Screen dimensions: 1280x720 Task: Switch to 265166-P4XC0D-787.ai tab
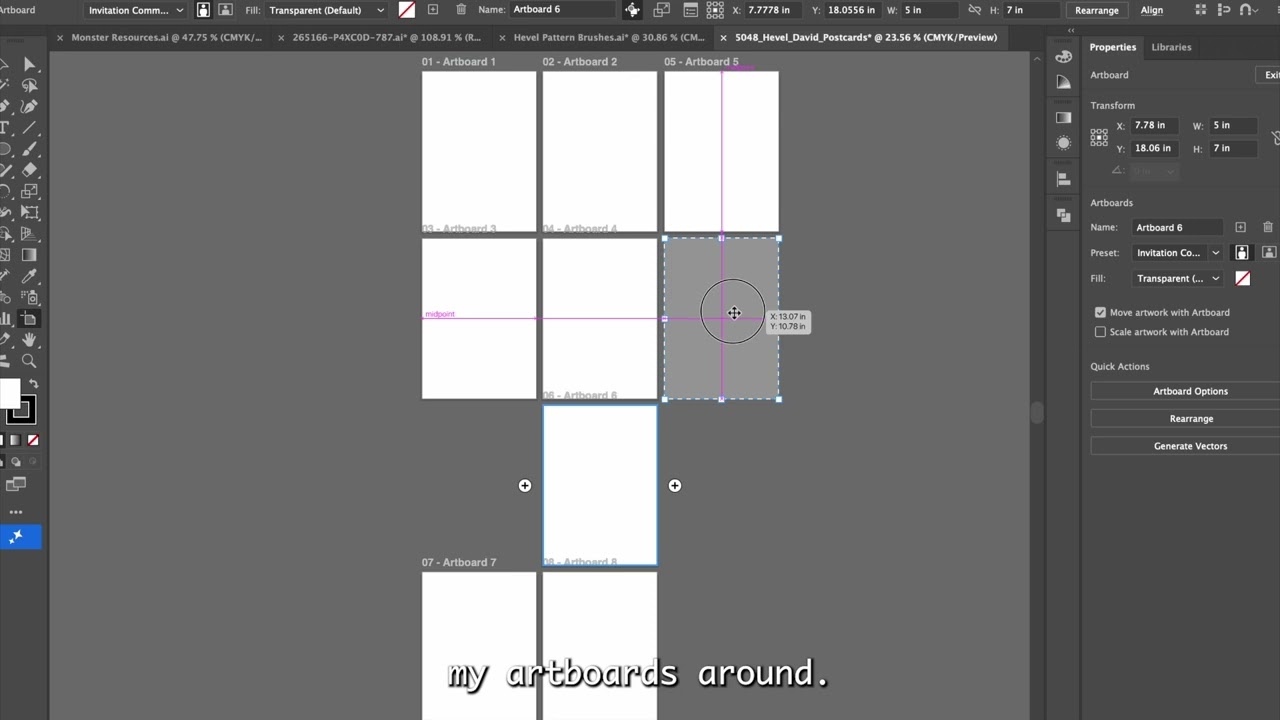(386, 38)
